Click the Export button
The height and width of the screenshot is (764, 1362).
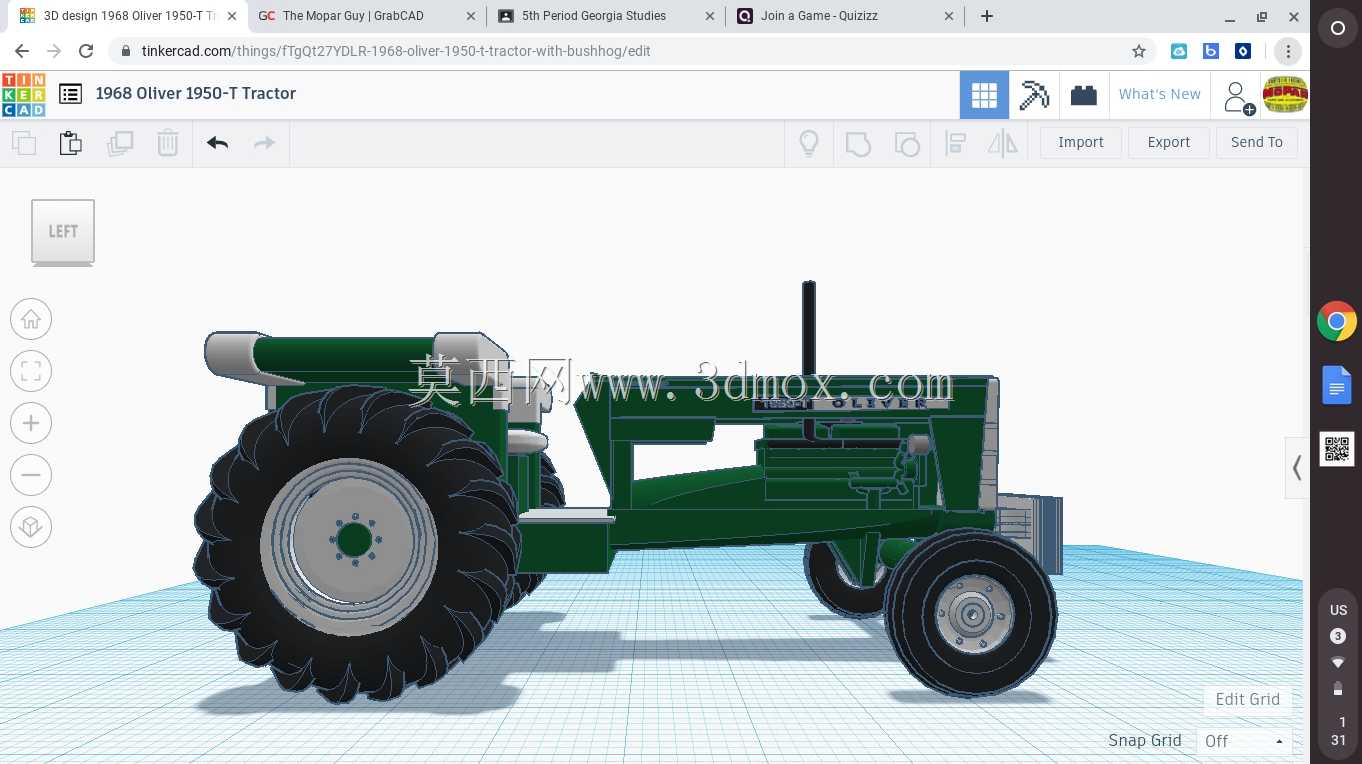[1168, 142]
